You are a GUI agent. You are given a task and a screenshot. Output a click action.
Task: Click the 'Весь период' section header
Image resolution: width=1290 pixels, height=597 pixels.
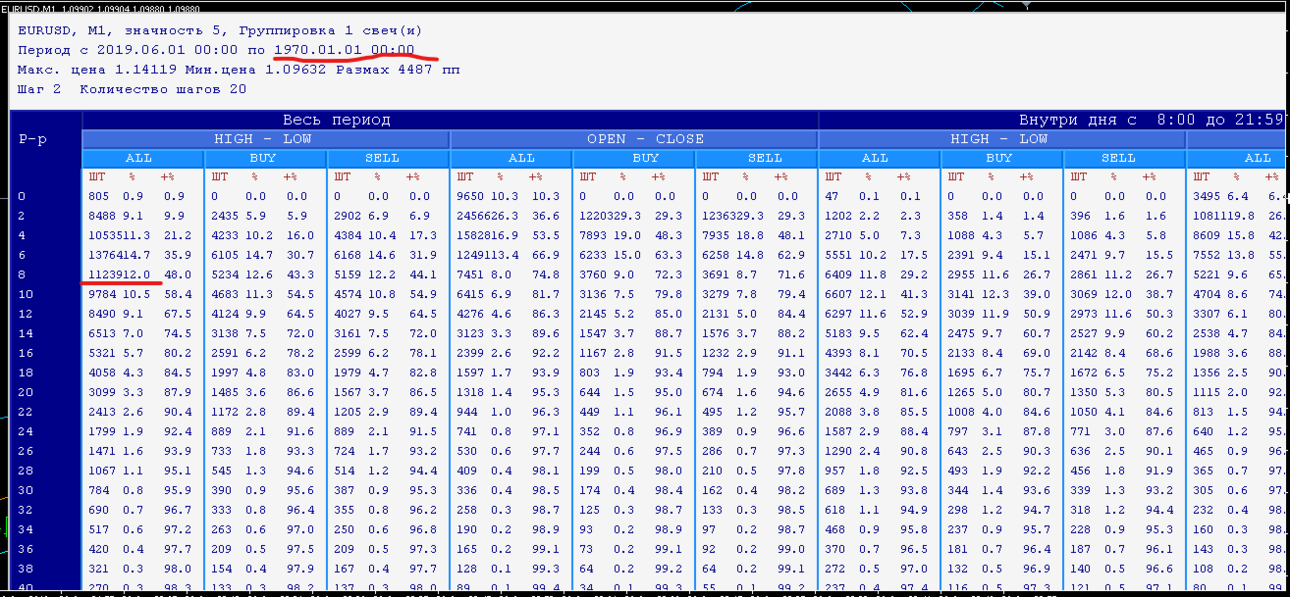tap(336, 120)
